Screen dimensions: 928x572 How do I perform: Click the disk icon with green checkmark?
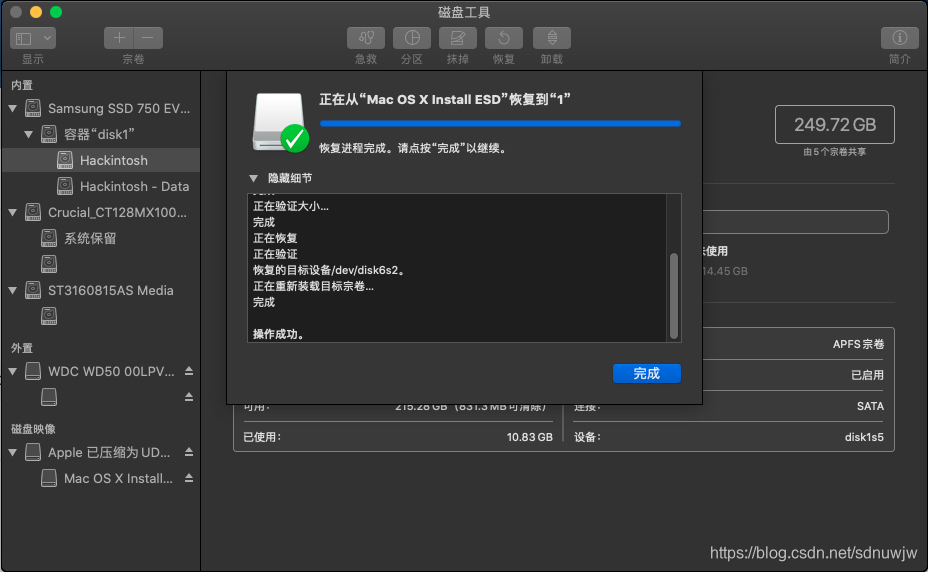tap(280, 123)
